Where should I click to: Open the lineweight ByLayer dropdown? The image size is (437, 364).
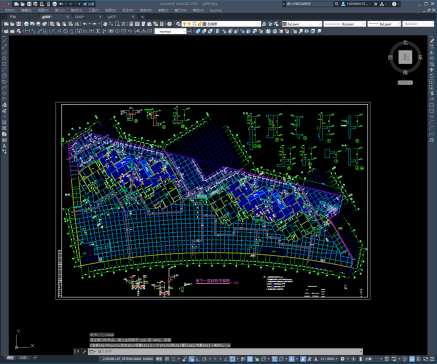[x=384, y=24]
